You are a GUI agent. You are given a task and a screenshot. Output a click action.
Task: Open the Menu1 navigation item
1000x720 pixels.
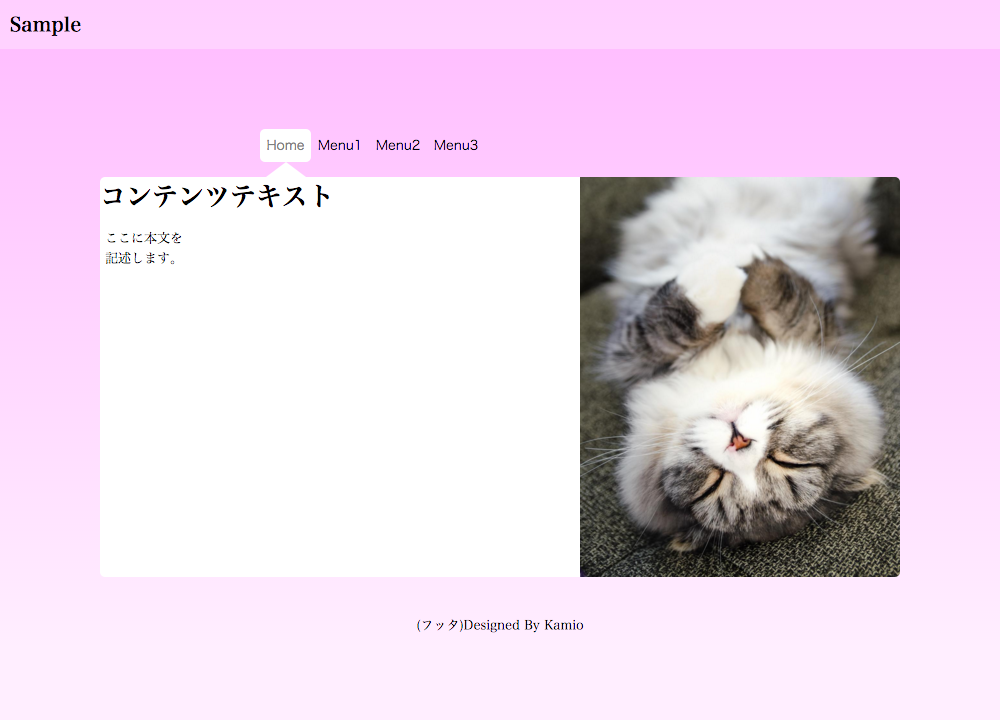339,145
